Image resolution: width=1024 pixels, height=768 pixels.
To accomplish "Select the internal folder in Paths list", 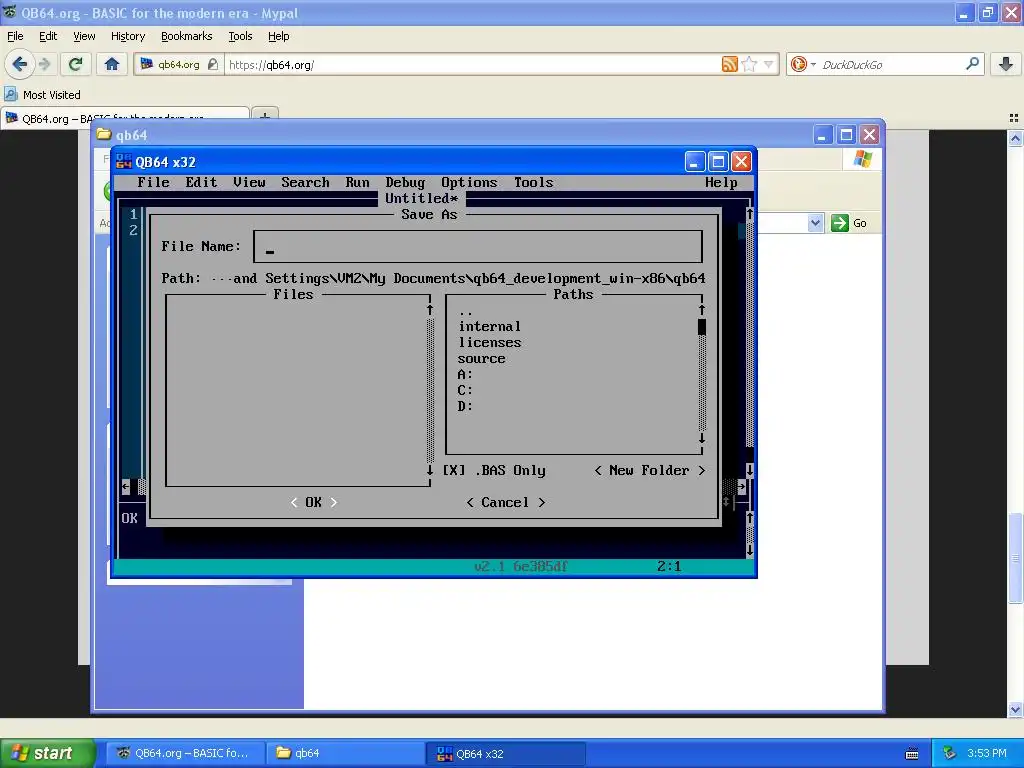I will (x=490, y=326).
